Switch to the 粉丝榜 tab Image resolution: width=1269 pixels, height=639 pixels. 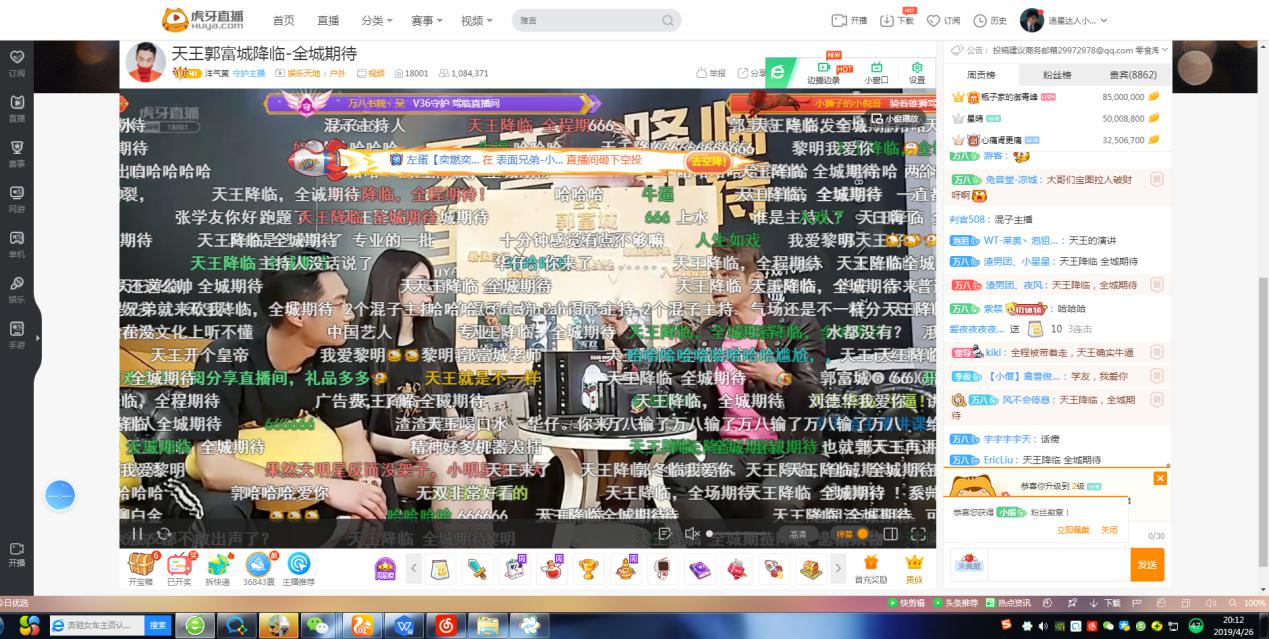click(1057, 75)
